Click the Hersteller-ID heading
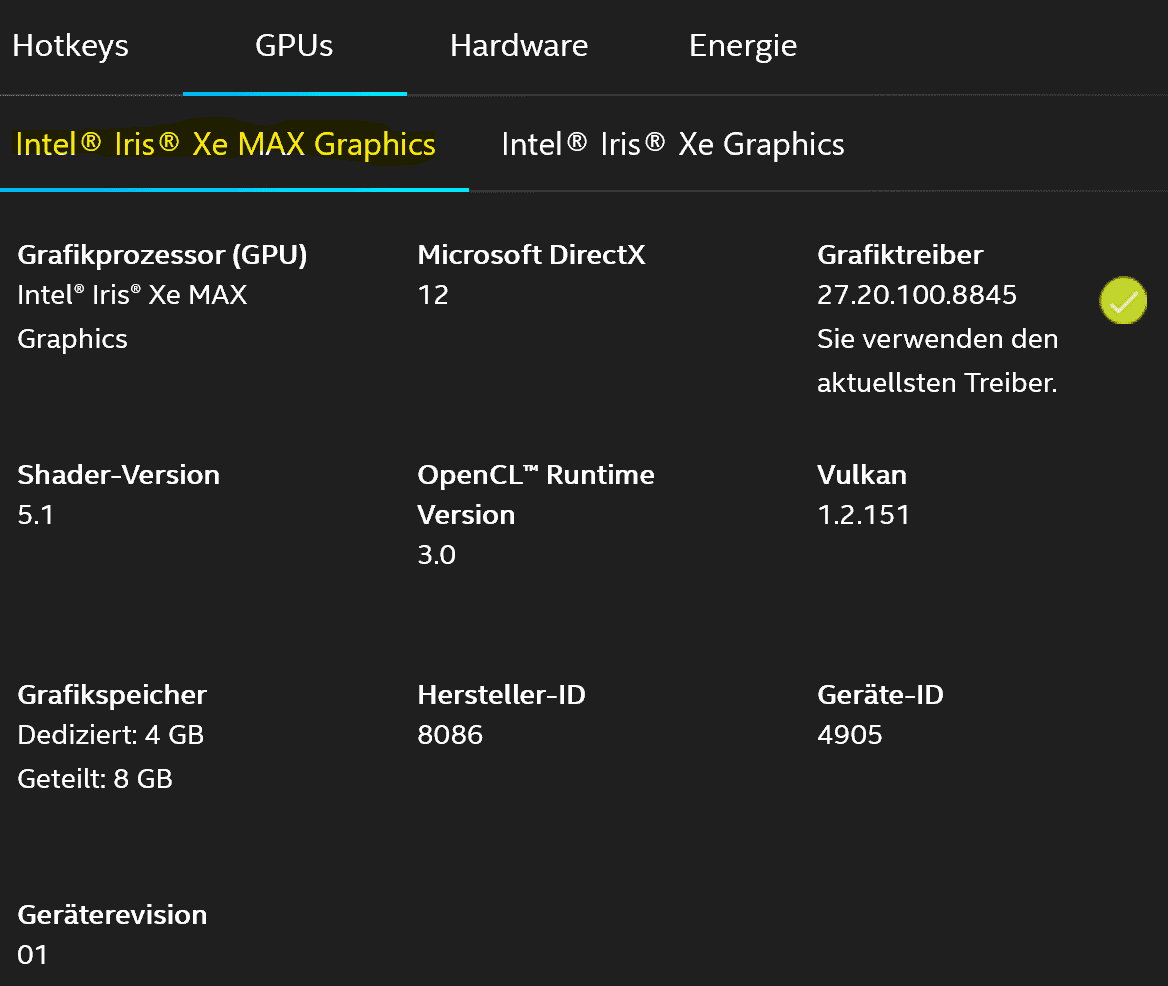The width and height of the screenshot is (1168, 986). [x=501, y=695]
